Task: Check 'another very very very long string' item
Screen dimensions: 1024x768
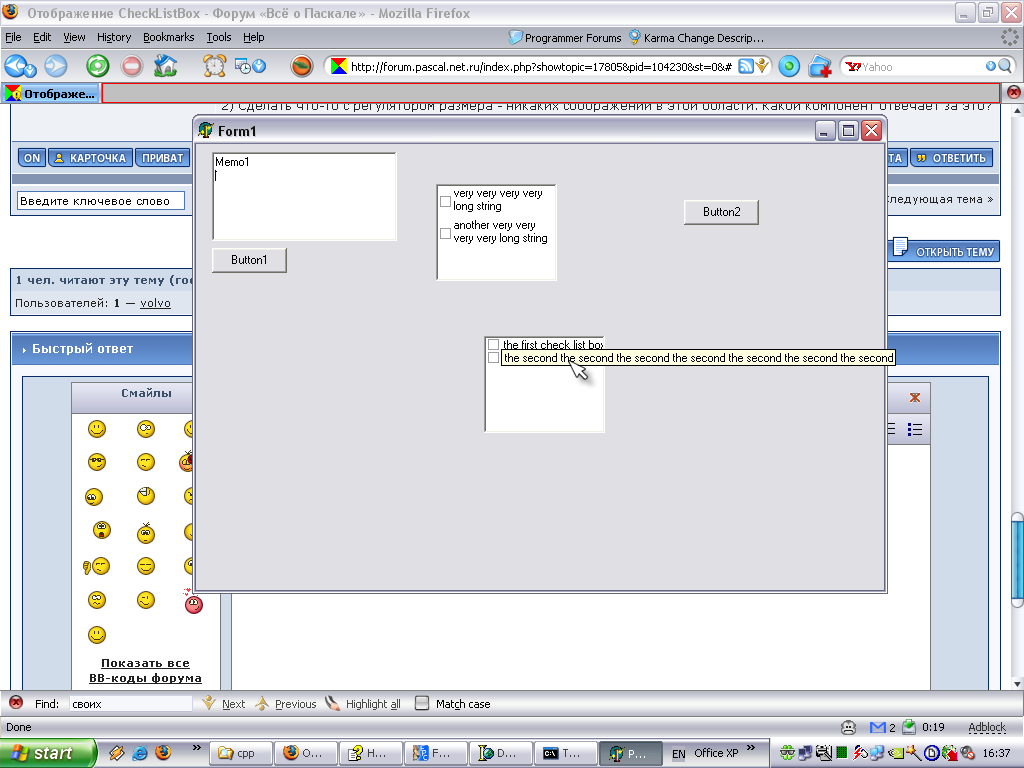Action: [446, 233]
